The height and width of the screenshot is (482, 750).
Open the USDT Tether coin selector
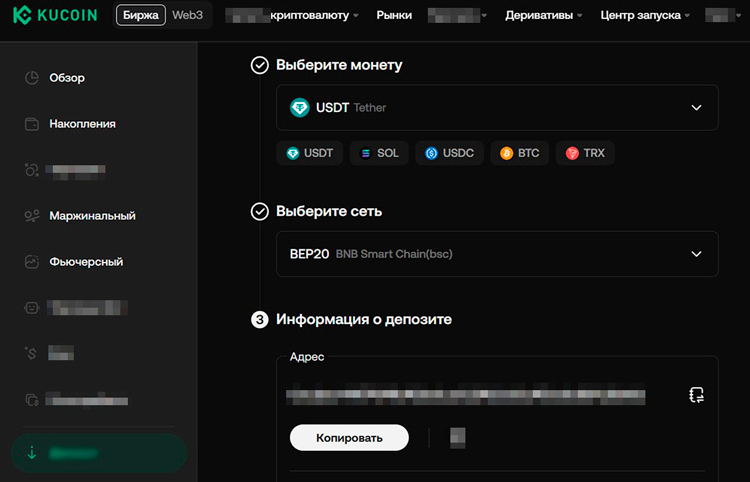pos(497,108)
